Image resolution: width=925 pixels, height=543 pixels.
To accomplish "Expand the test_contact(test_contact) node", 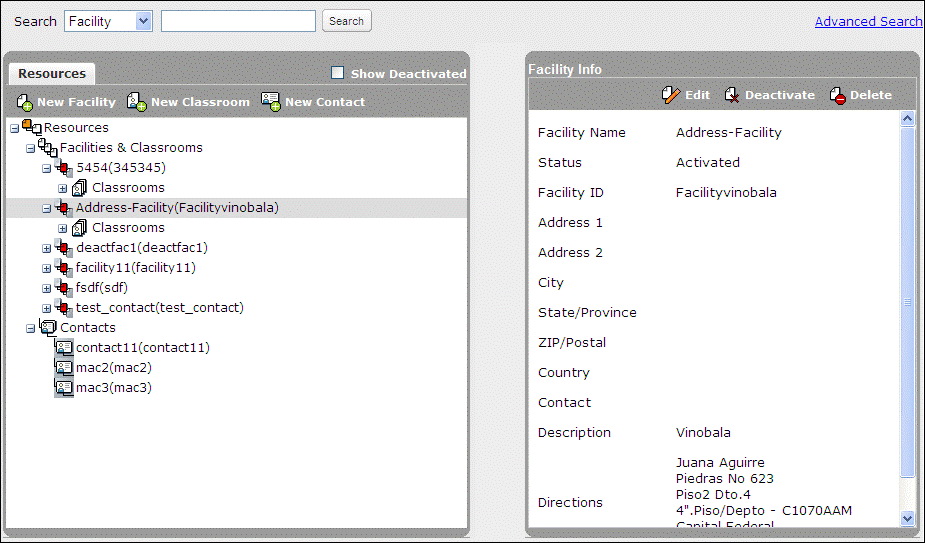I will [x=47, y=309].
